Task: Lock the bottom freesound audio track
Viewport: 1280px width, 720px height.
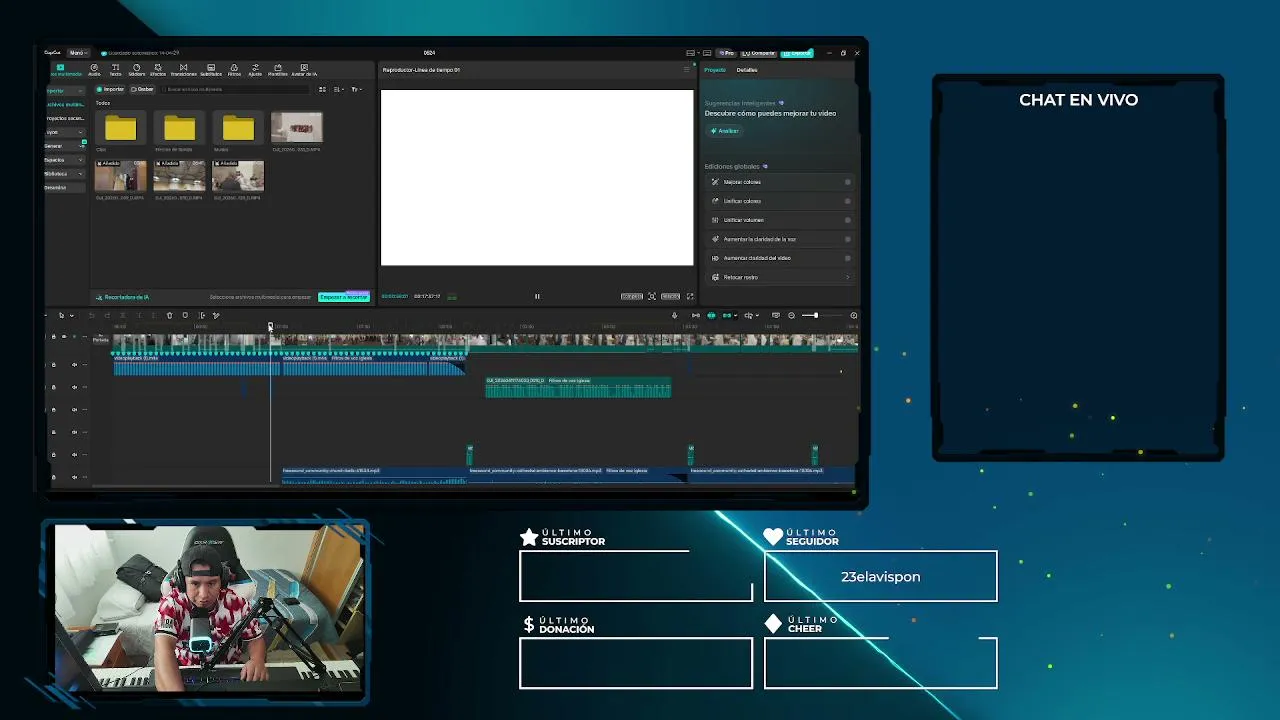Action: 54,476
